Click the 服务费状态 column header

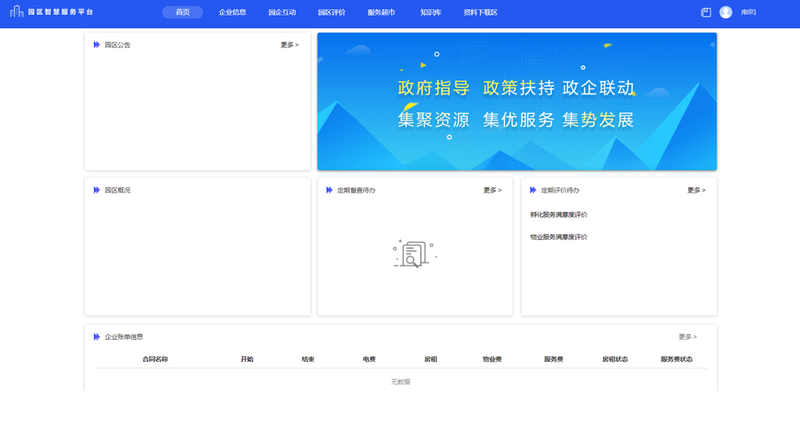click(677, 359)
